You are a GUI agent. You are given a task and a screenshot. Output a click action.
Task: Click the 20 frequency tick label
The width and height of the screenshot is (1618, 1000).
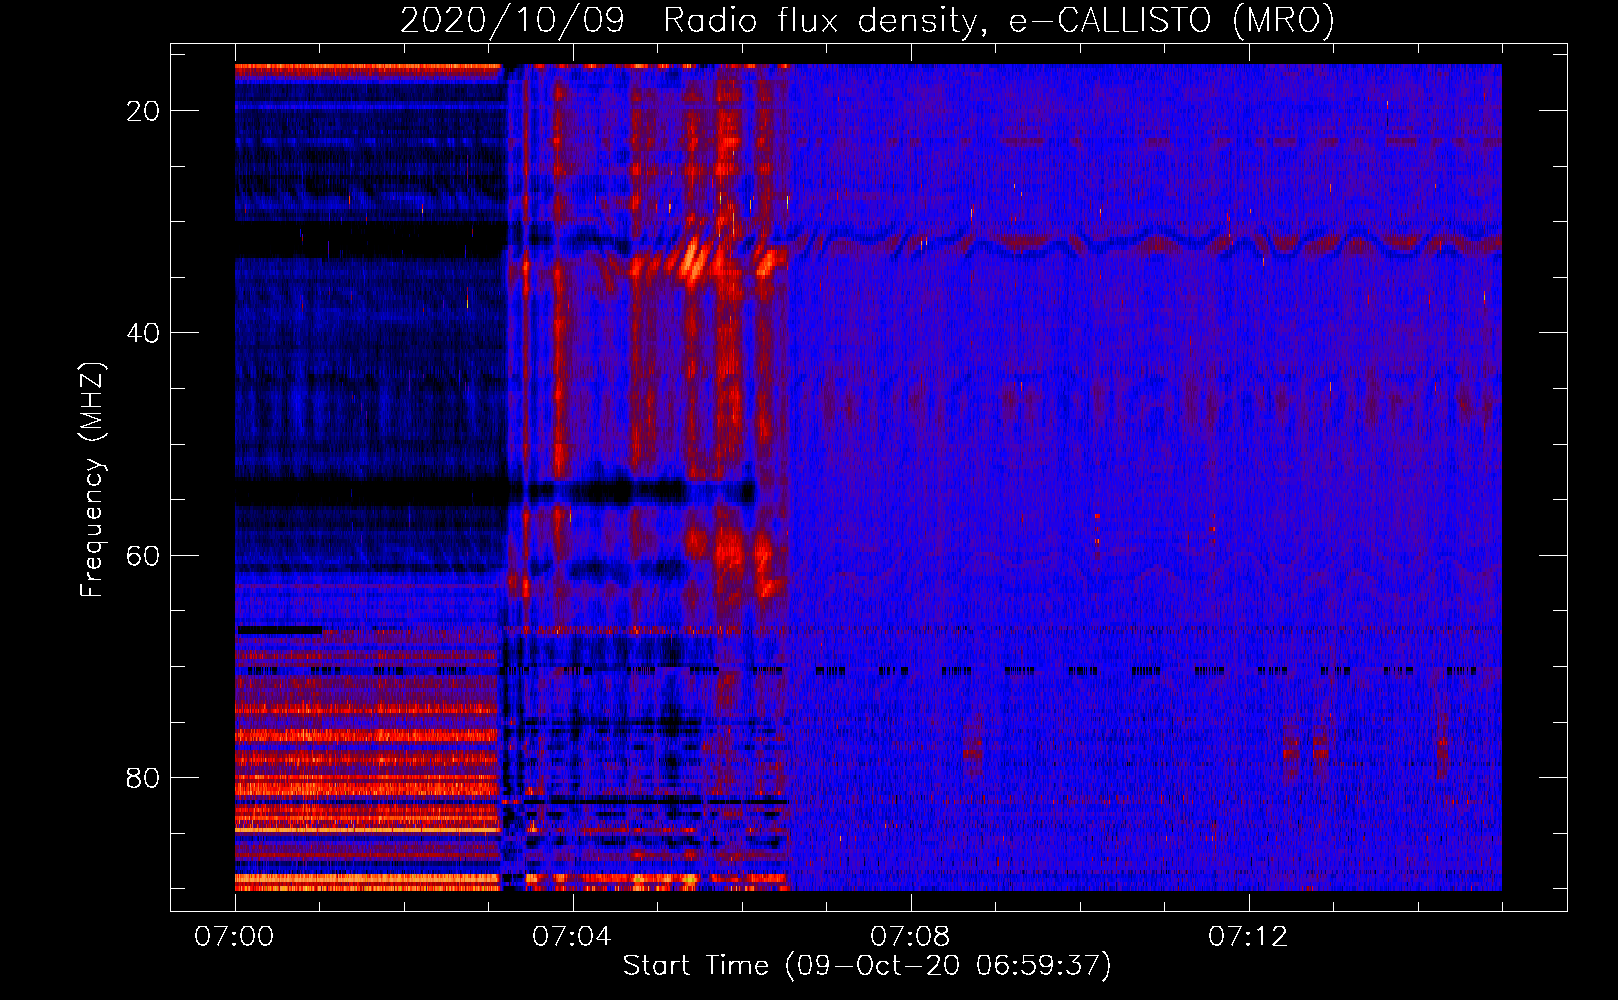tap(144, 111)
